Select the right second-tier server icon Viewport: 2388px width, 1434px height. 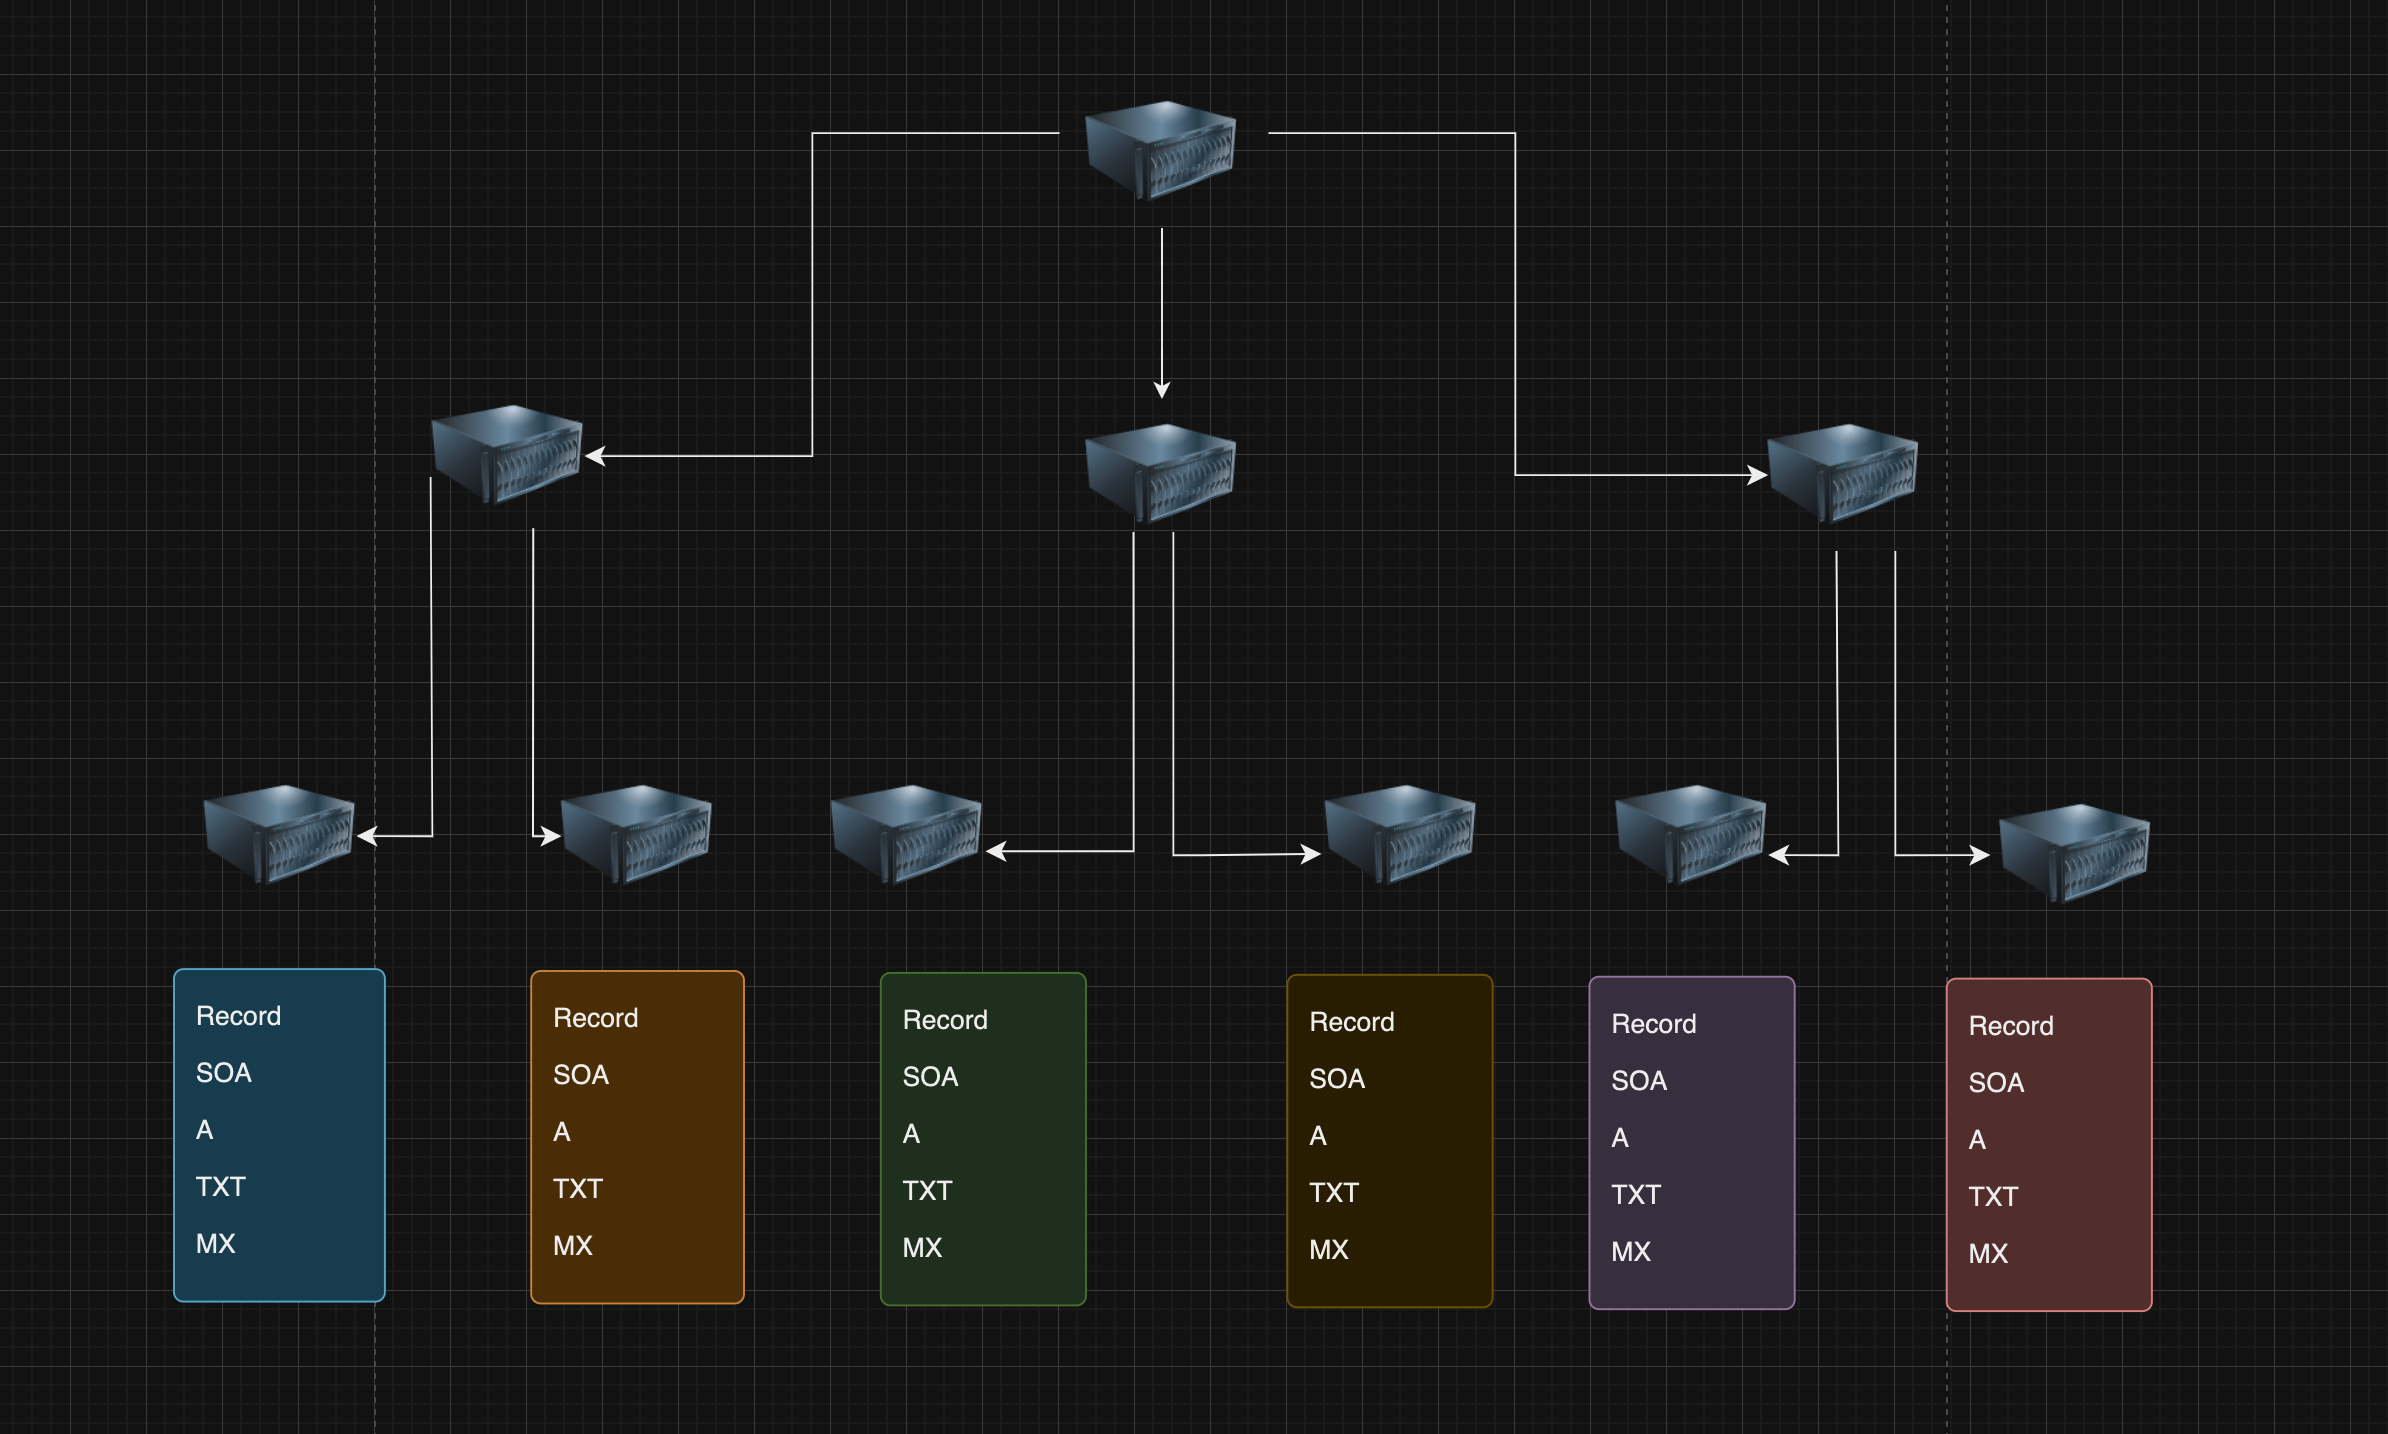[1843, 473]
